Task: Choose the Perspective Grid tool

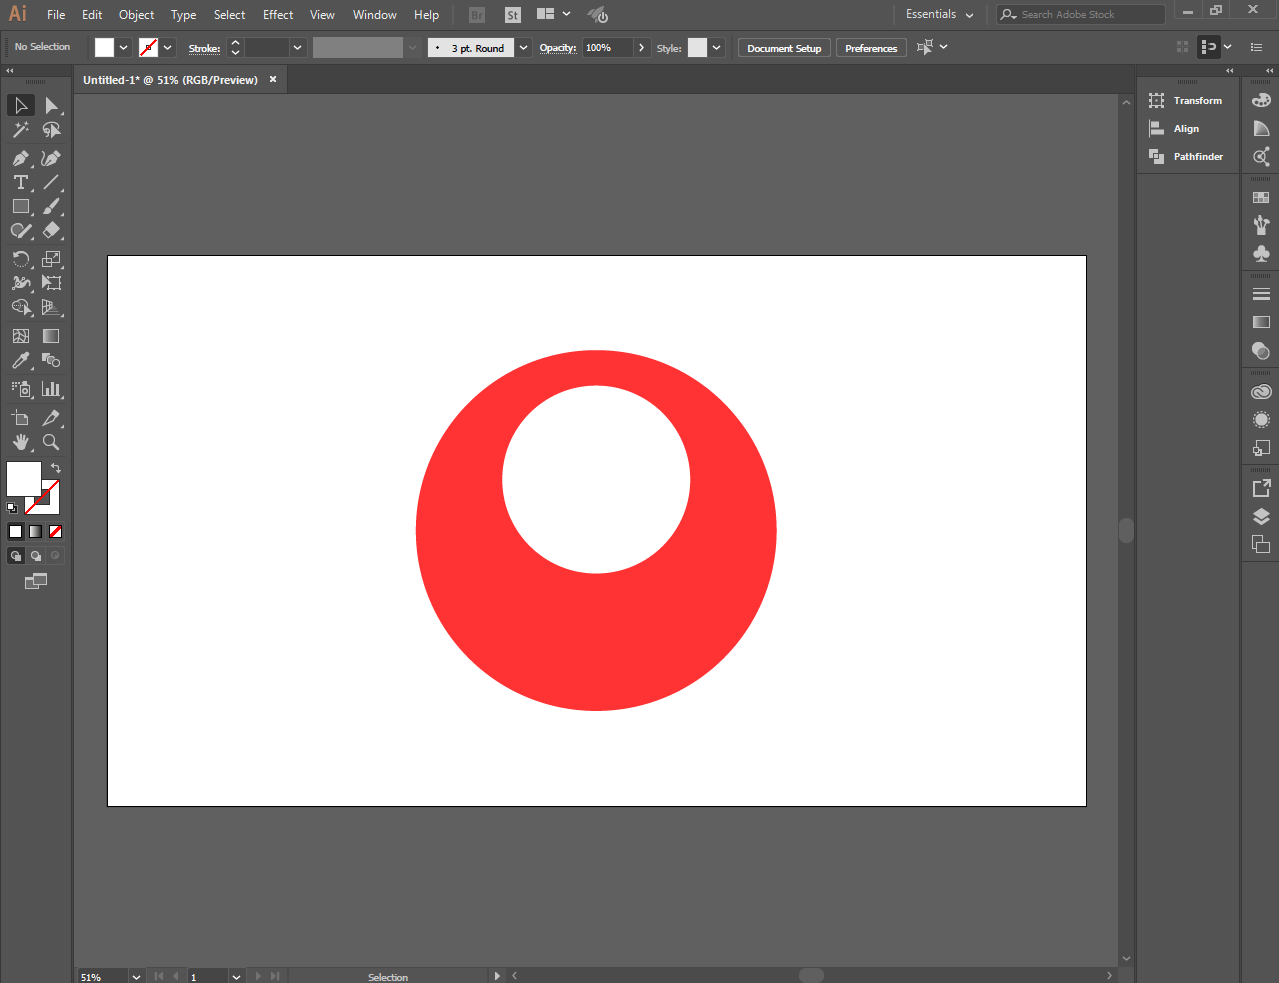Action: [51, 307]
